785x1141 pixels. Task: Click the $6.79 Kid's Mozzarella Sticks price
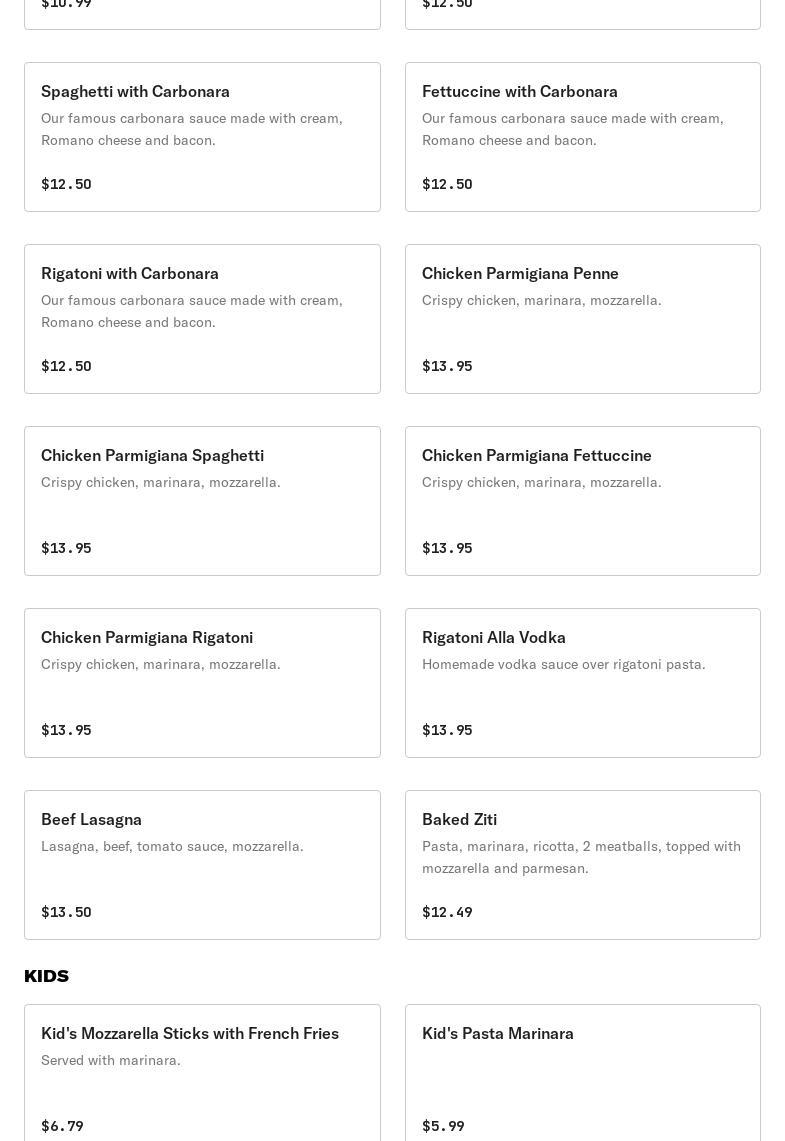click(x=62, y=1126)
